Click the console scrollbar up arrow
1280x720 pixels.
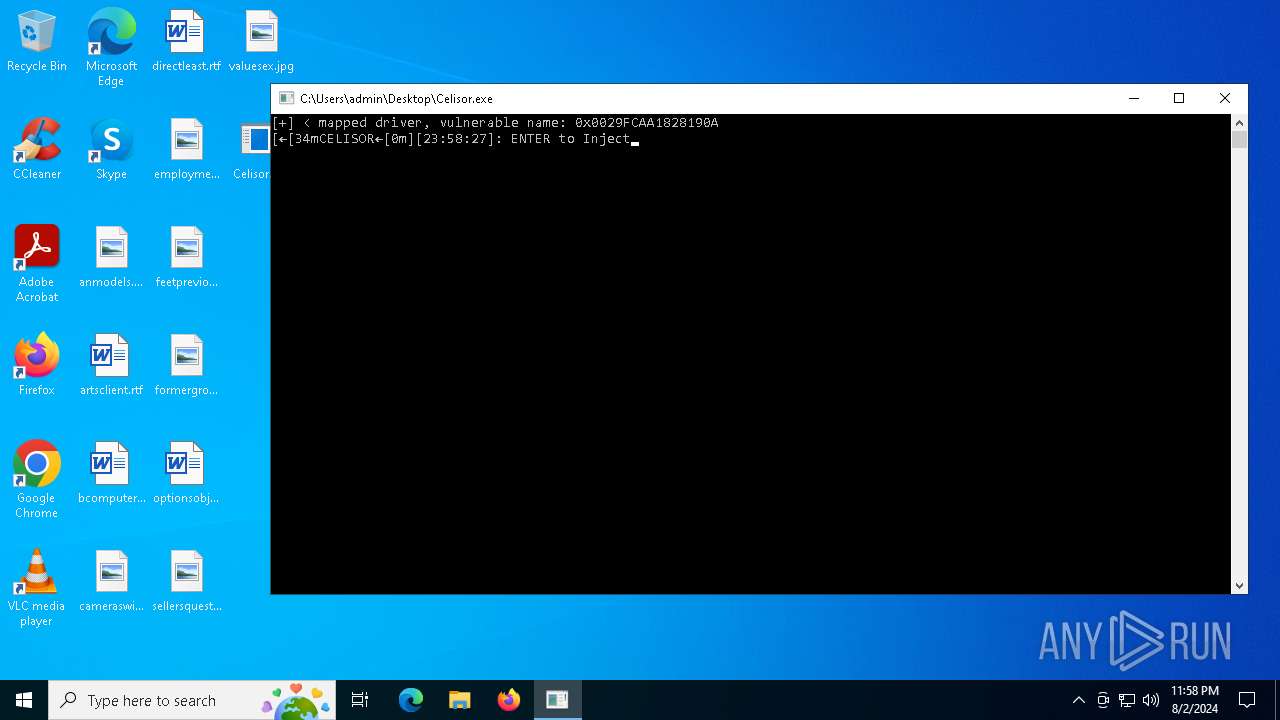point(1239,122)
